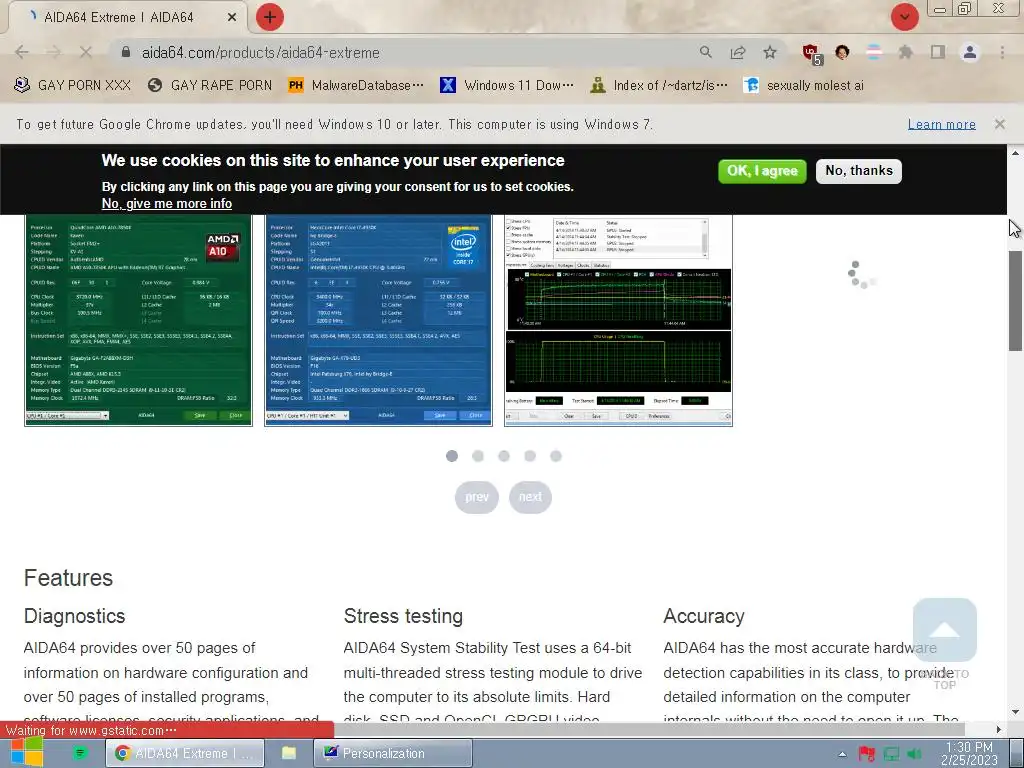Viewport: 1024px width, 768px height.
Task: Open a new tab with the red plus button
Action: (x=270, y=17)
